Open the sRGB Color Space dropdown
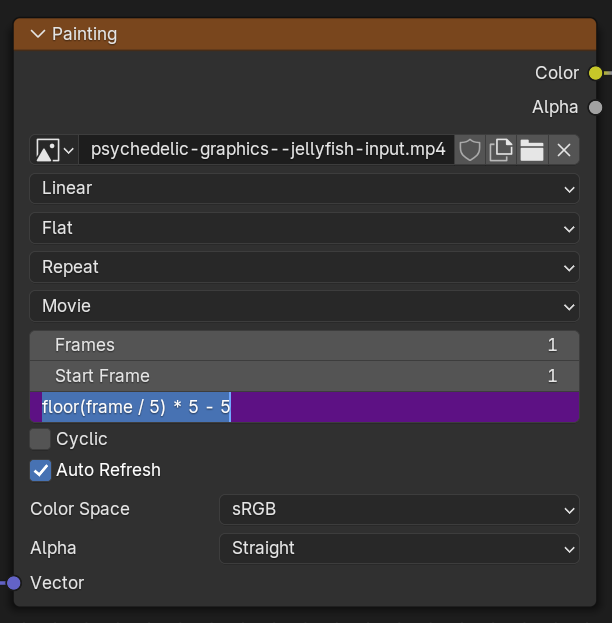Viewport: 612px width, 623px height. 399,509
